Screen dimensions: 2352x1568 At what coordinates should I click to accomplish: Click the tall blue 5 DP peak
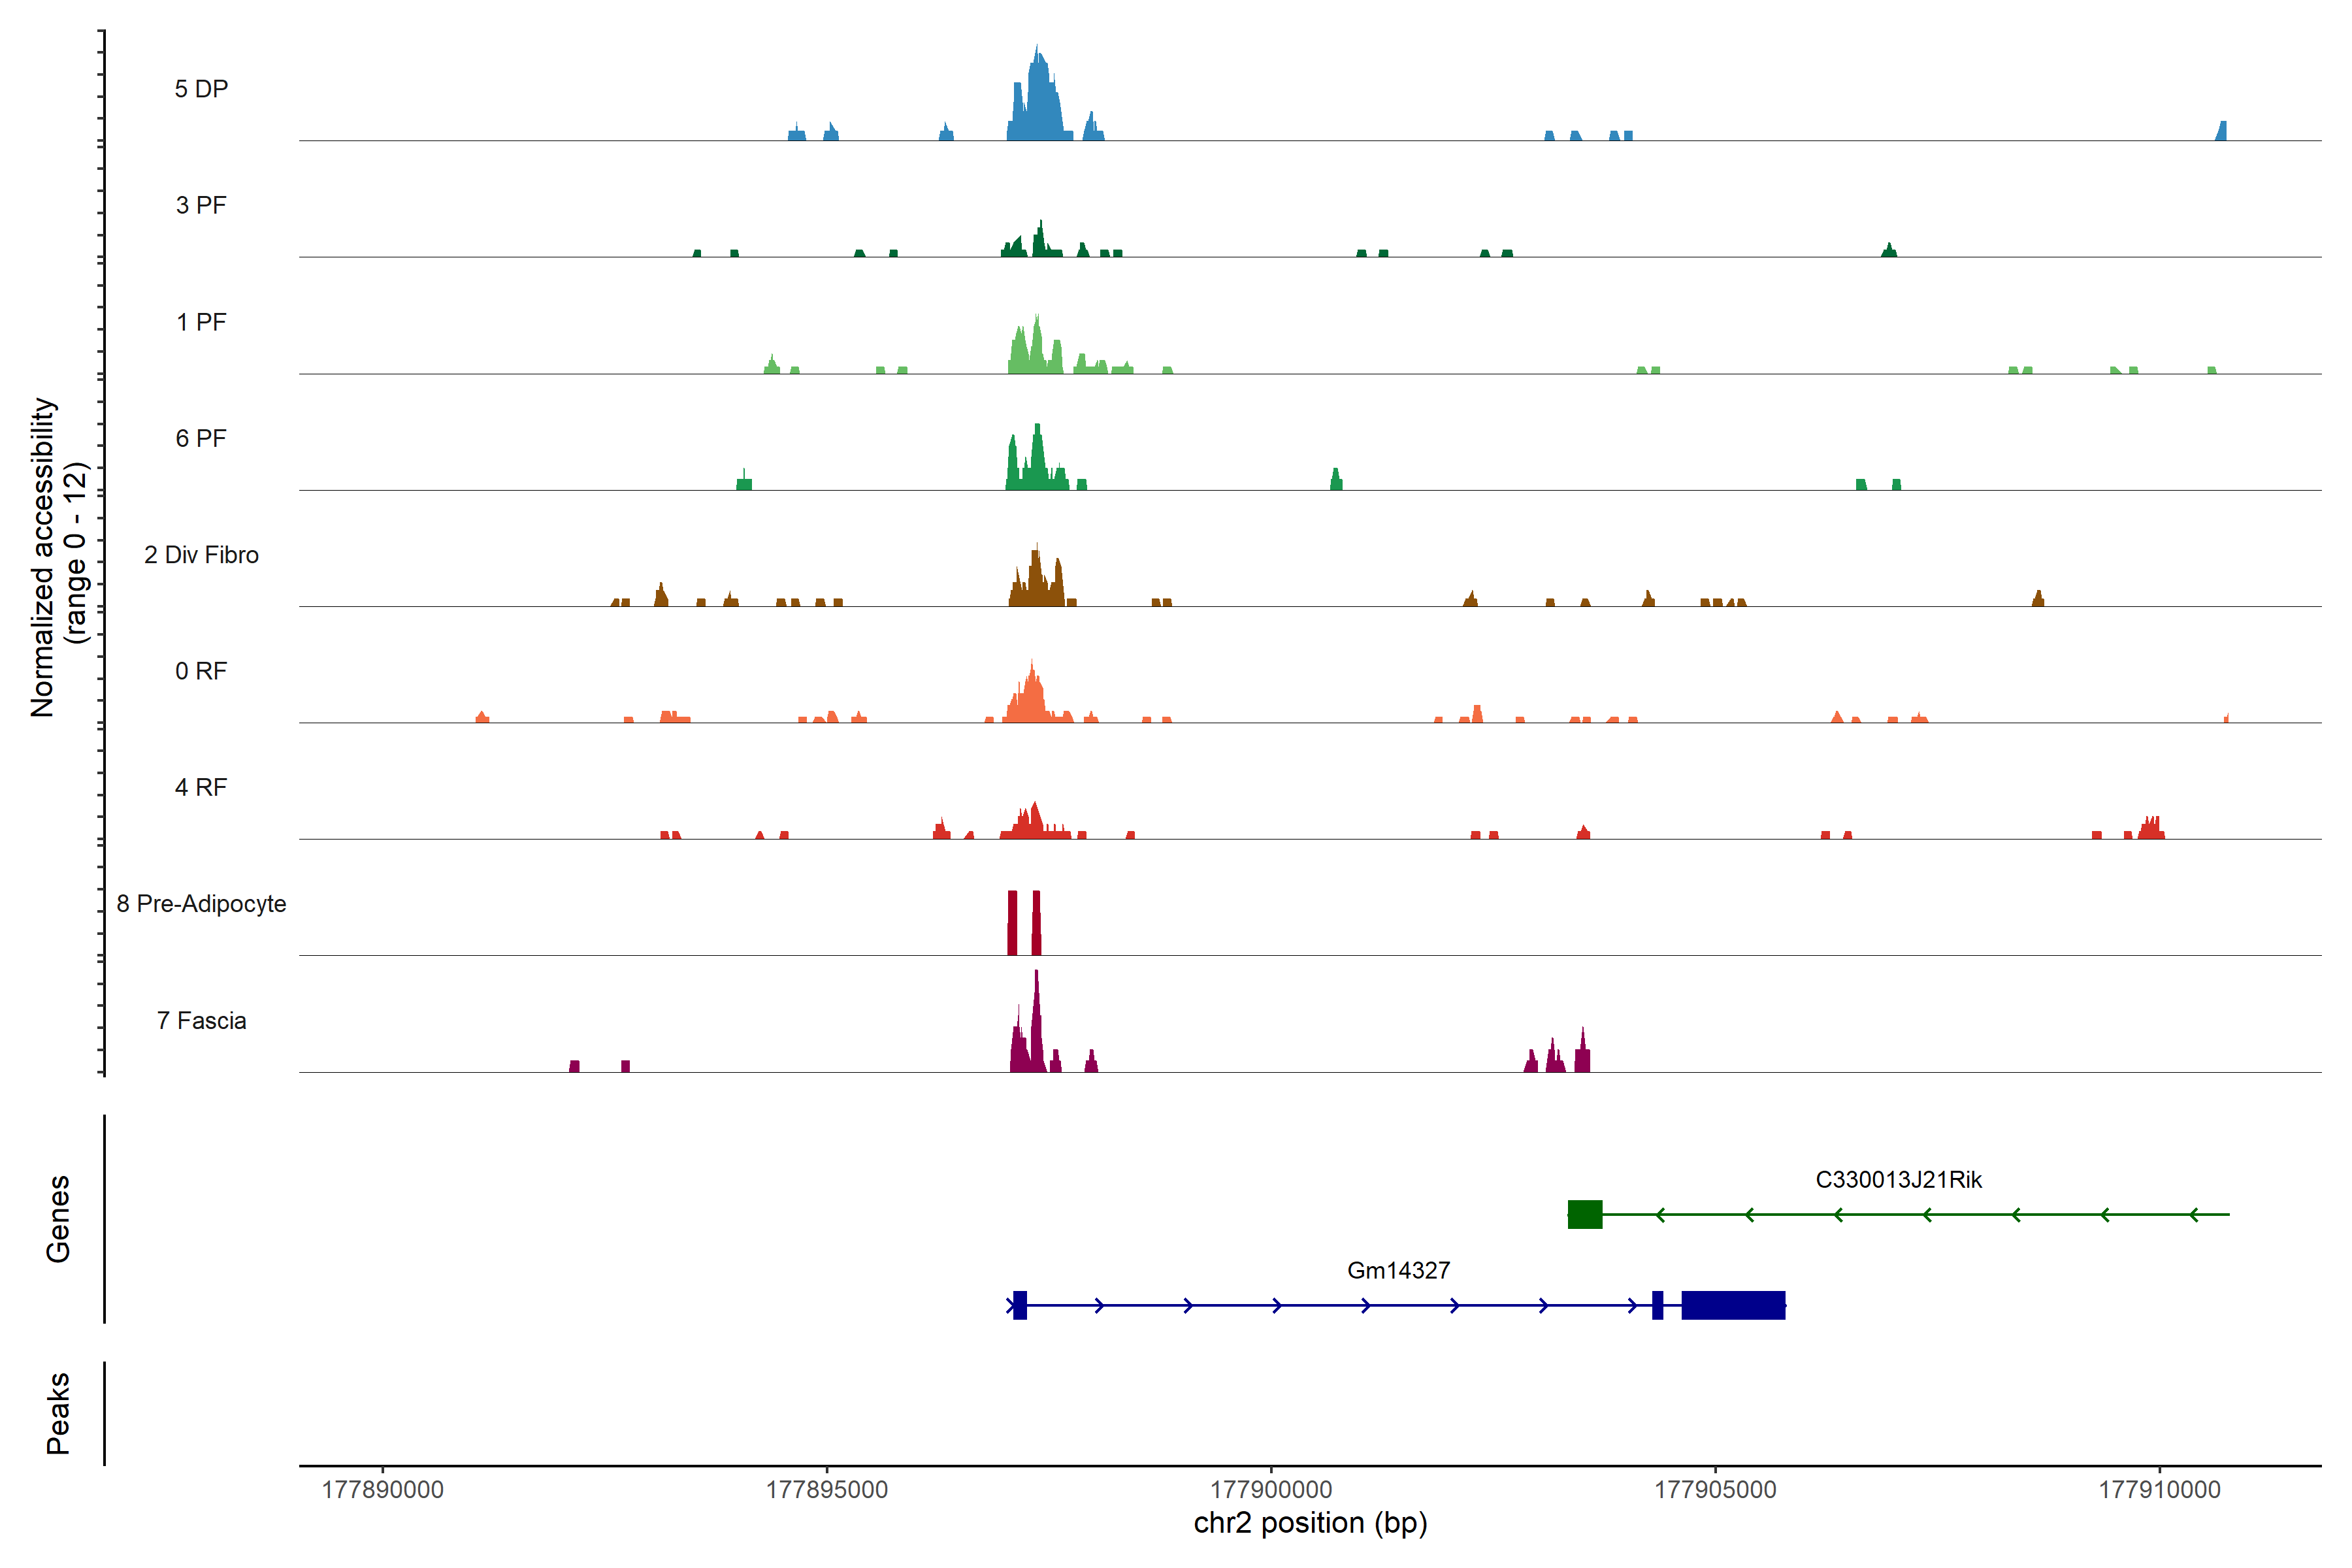point(1040,100)
